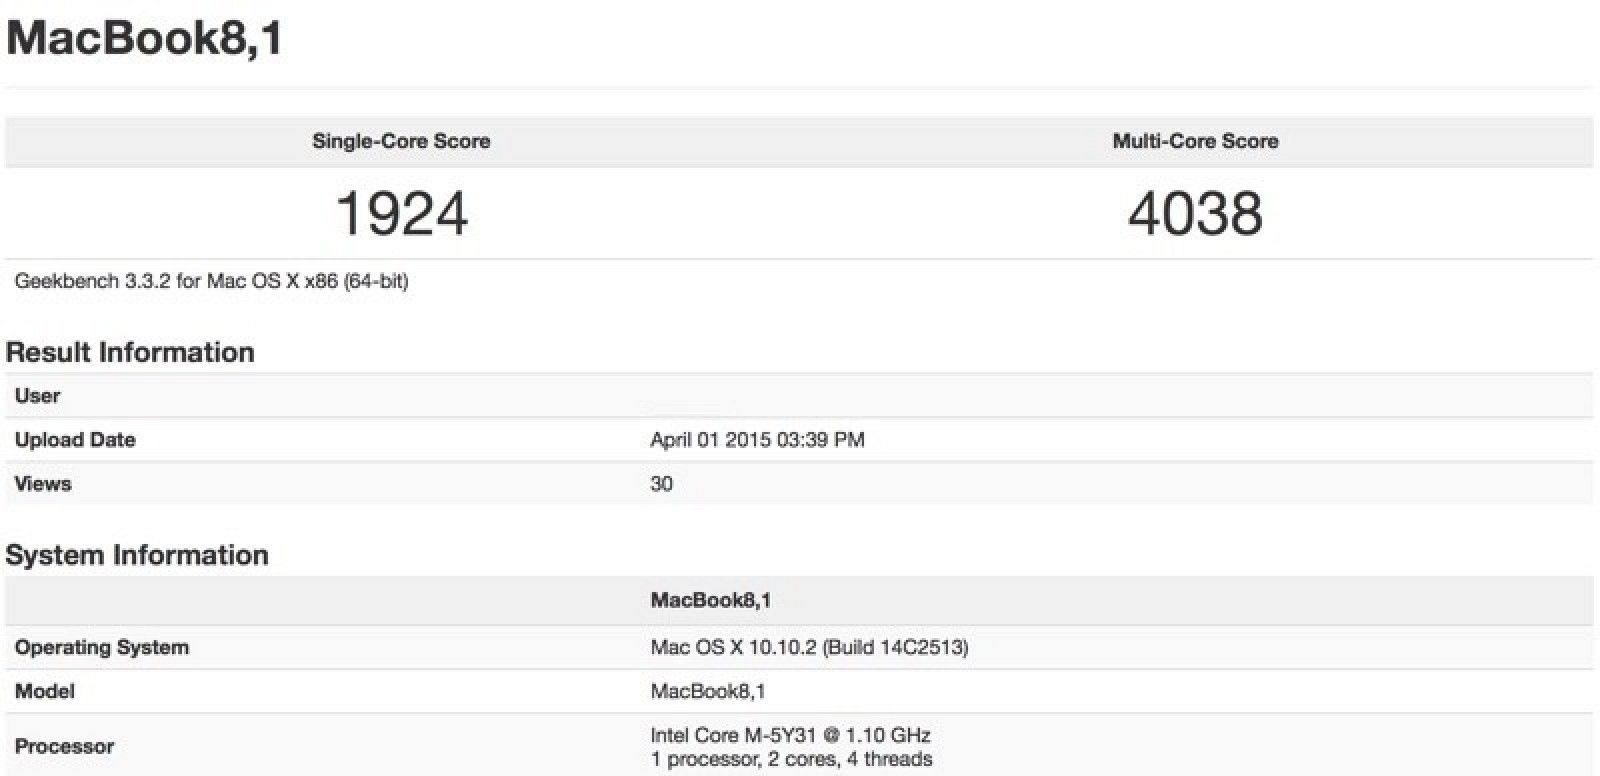Click the Model row's MacBook8,1 value
The width and height of the screenshot is (1600, 776).
(x=707, y=691)
